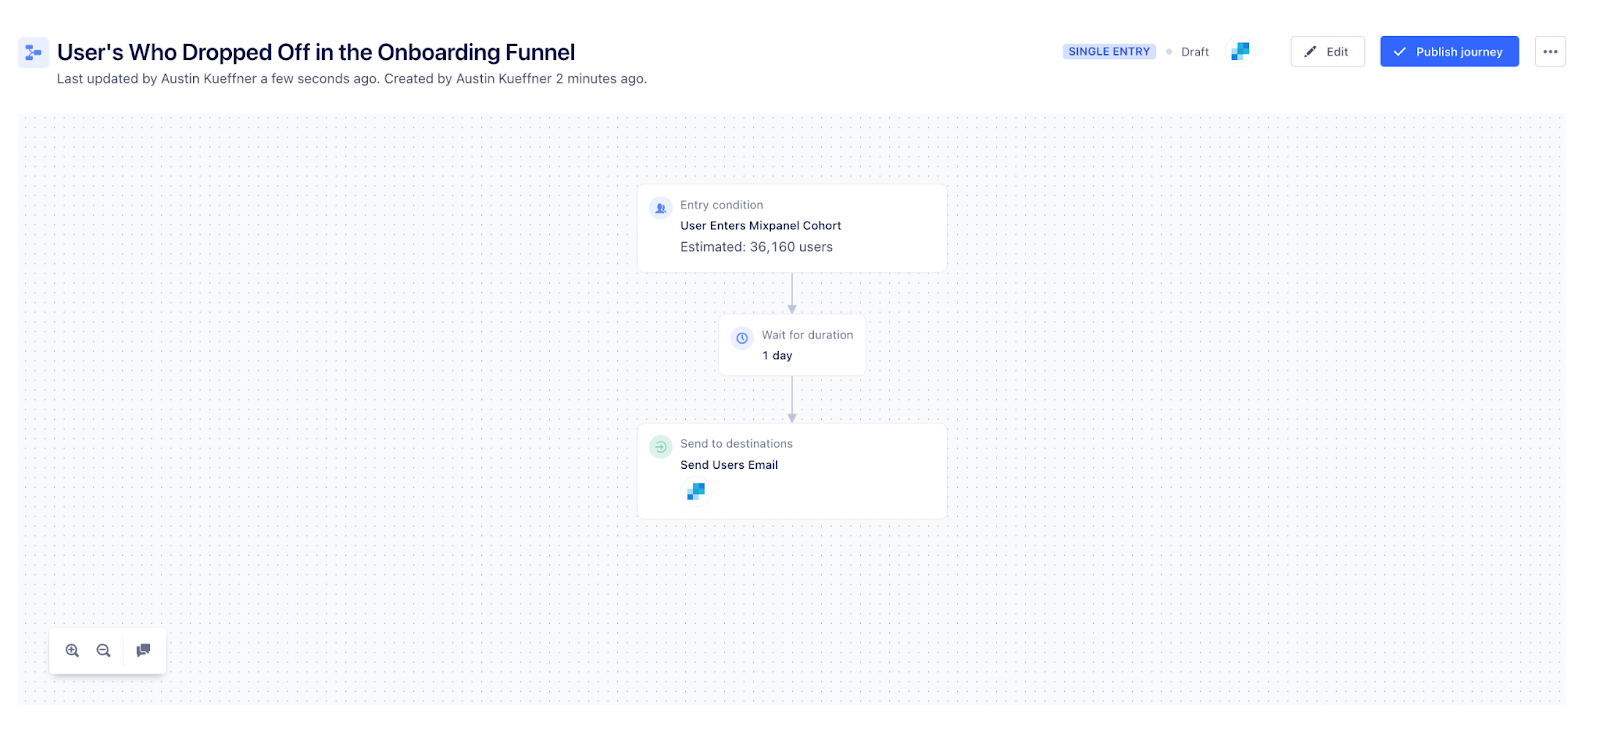Screen dimensions: 1600x741
Task: Click the Publish journey button
Action: 1448,51
